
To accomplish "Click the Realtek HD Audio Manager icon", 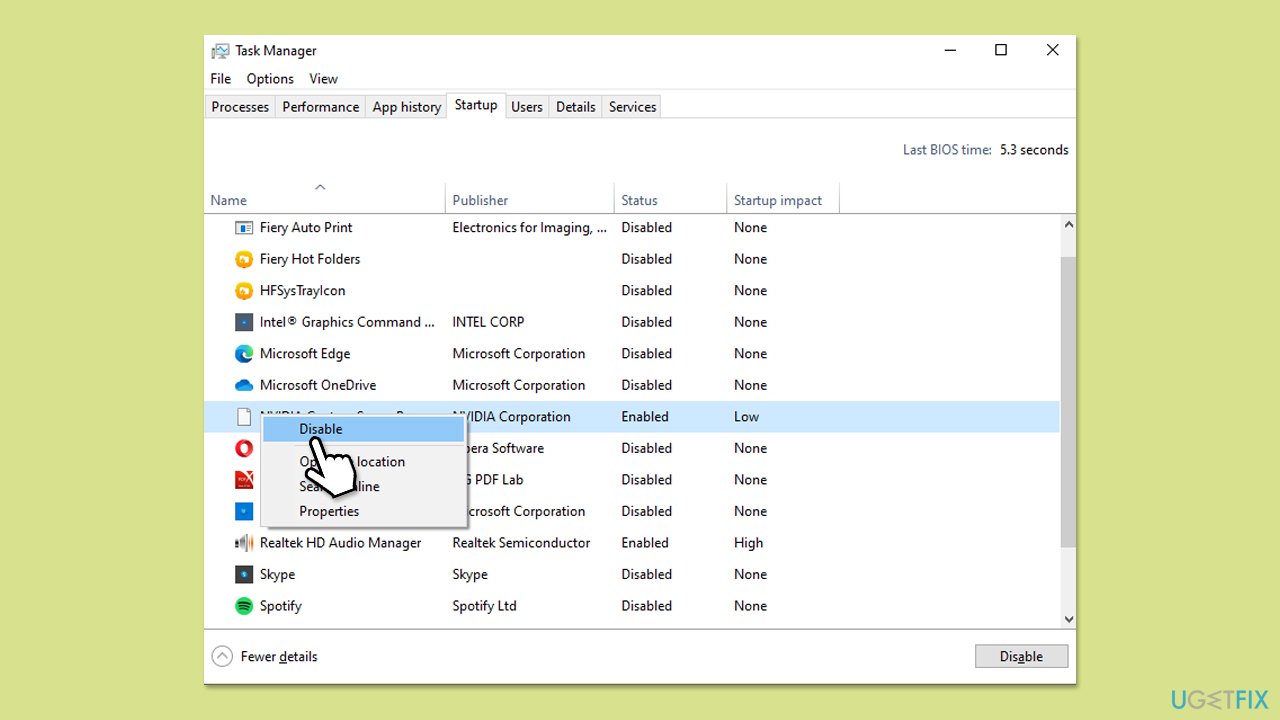I will click(244, 543).
